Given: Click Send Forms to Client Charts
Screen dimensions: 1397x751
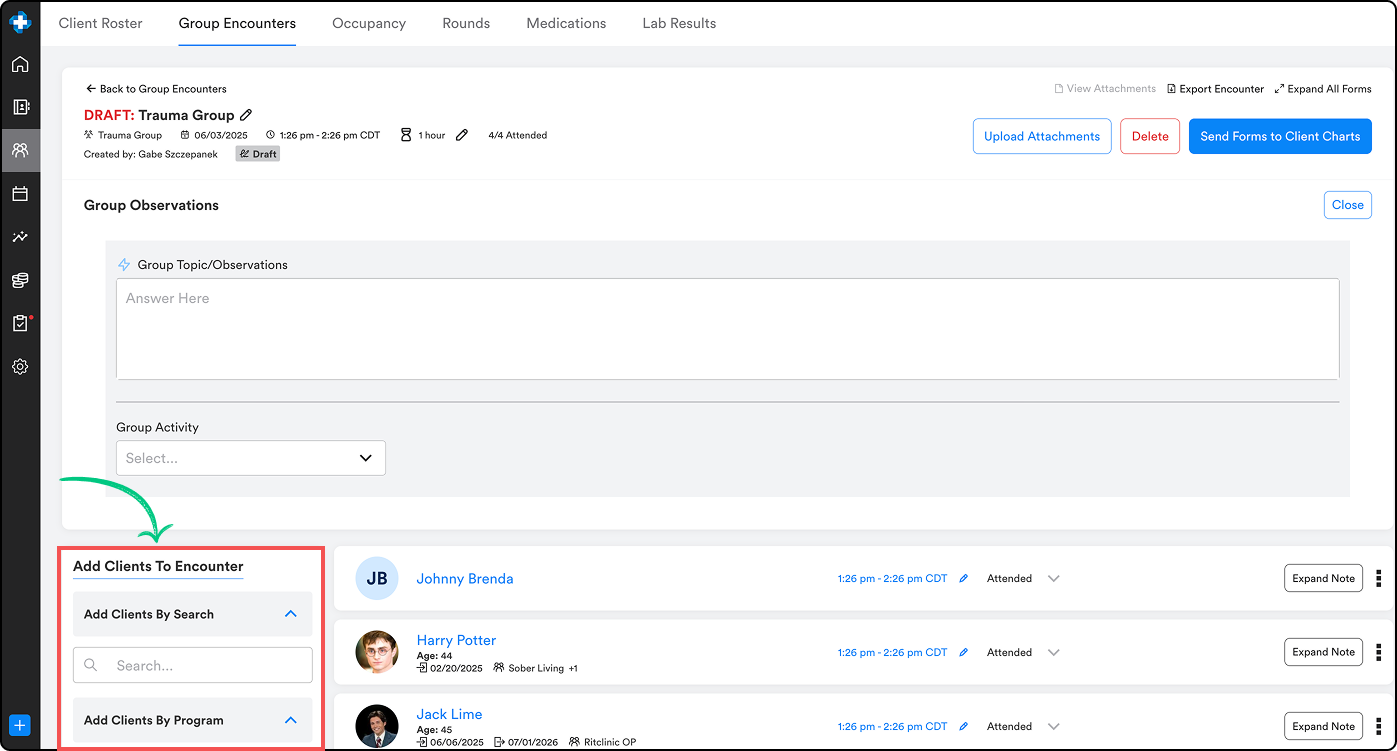Looking at the screenshot, I should (1280, 136).
